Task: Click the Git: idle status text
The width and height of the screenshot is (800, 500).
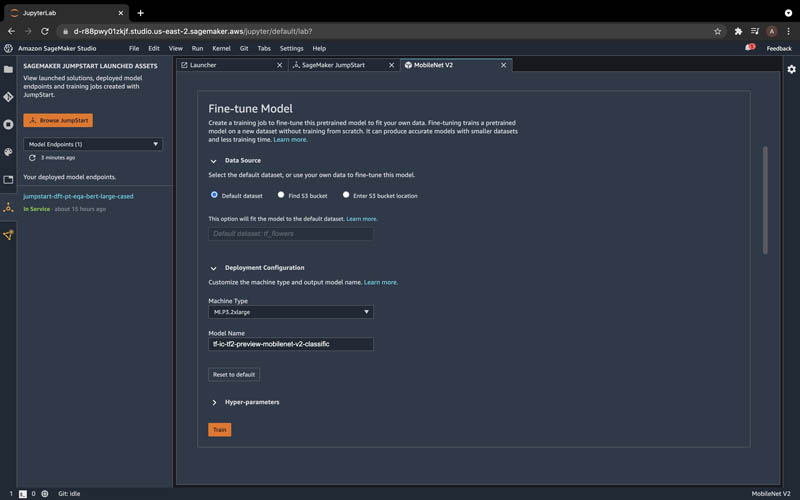Action: click(x=69, y=494)
